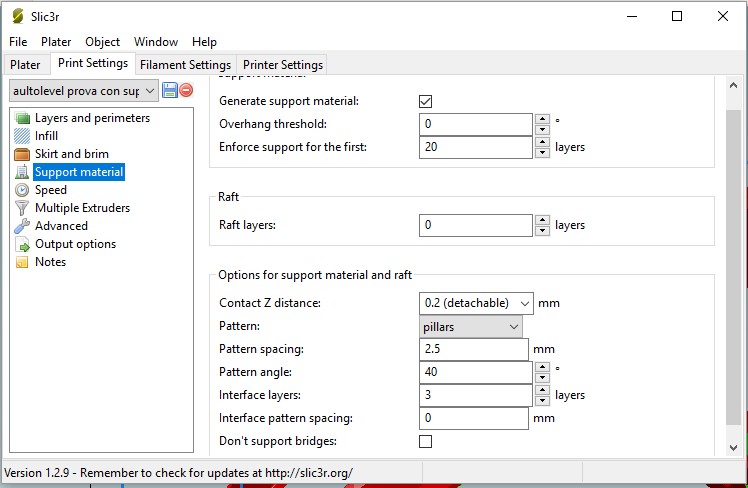
Task: Decrease Pattern angle value
Action: click(x=542, y=378)
